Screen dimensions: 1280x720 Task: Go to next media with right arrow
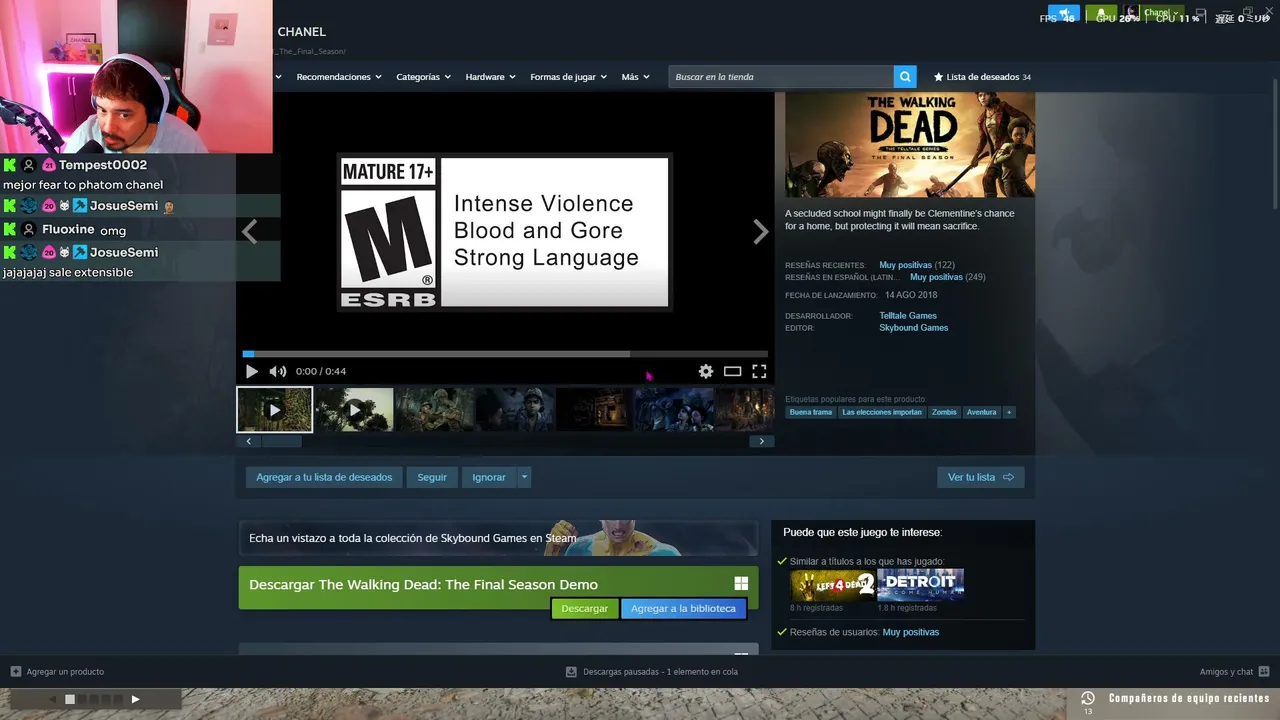[x=761, y=232]
